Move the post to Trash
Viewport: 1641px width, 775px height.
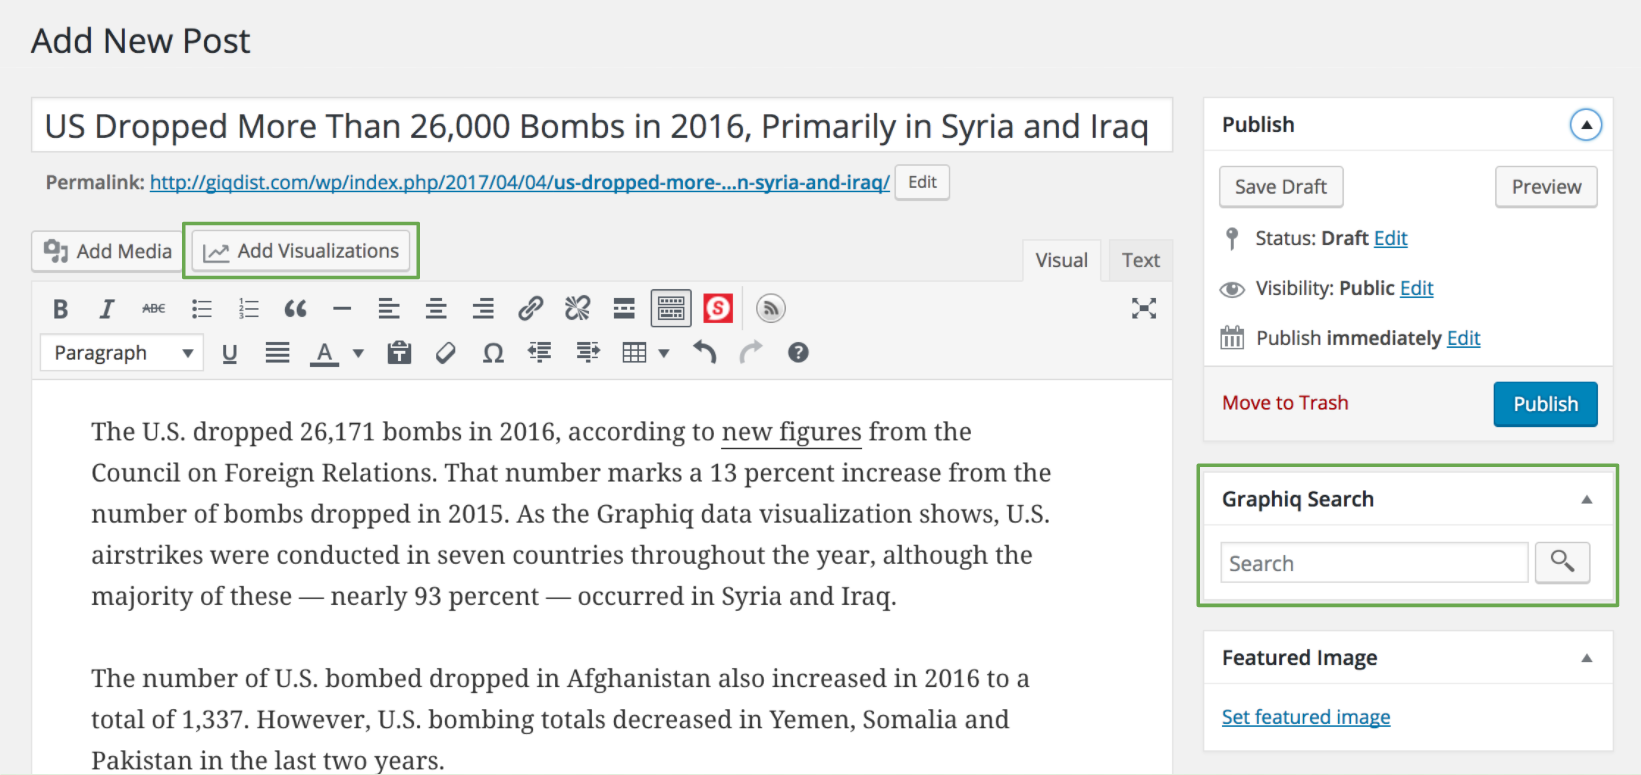pyautogui.click(x=1285, y=403)
